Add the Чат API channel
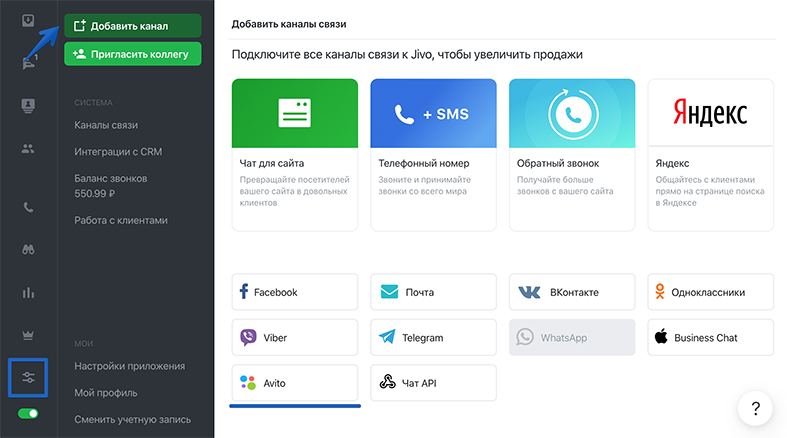This screenshot has height=438, width=787. pos(433,383)
